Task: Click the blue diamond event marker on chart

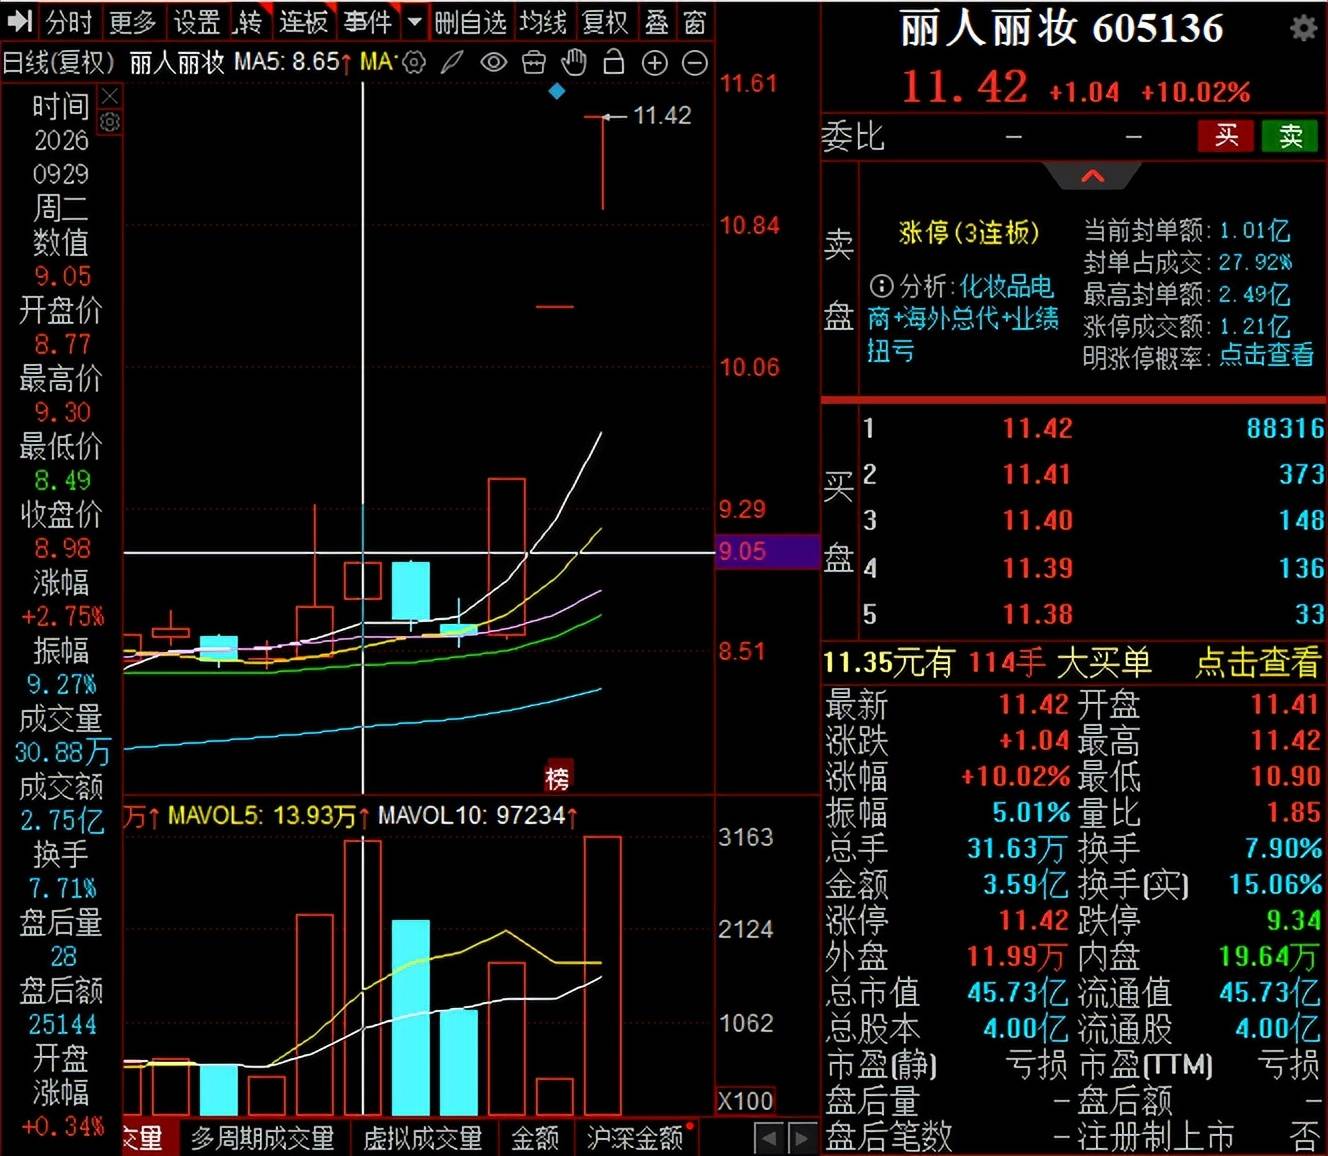Action: [x=557, y=91]
